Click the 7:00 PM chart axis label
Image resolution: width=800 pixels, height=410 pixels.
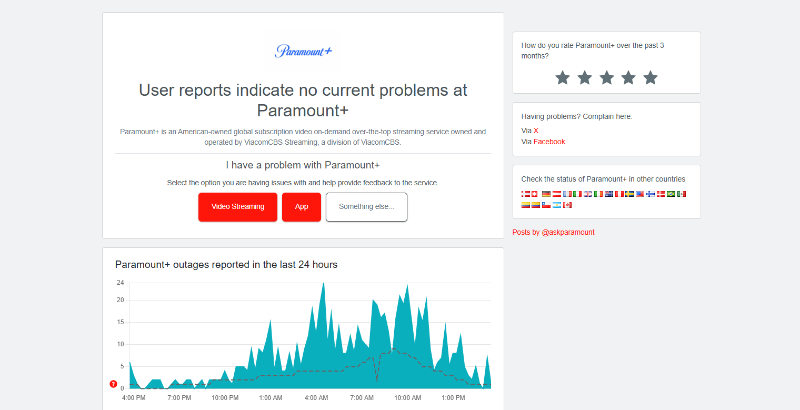[x=180, y=397]
